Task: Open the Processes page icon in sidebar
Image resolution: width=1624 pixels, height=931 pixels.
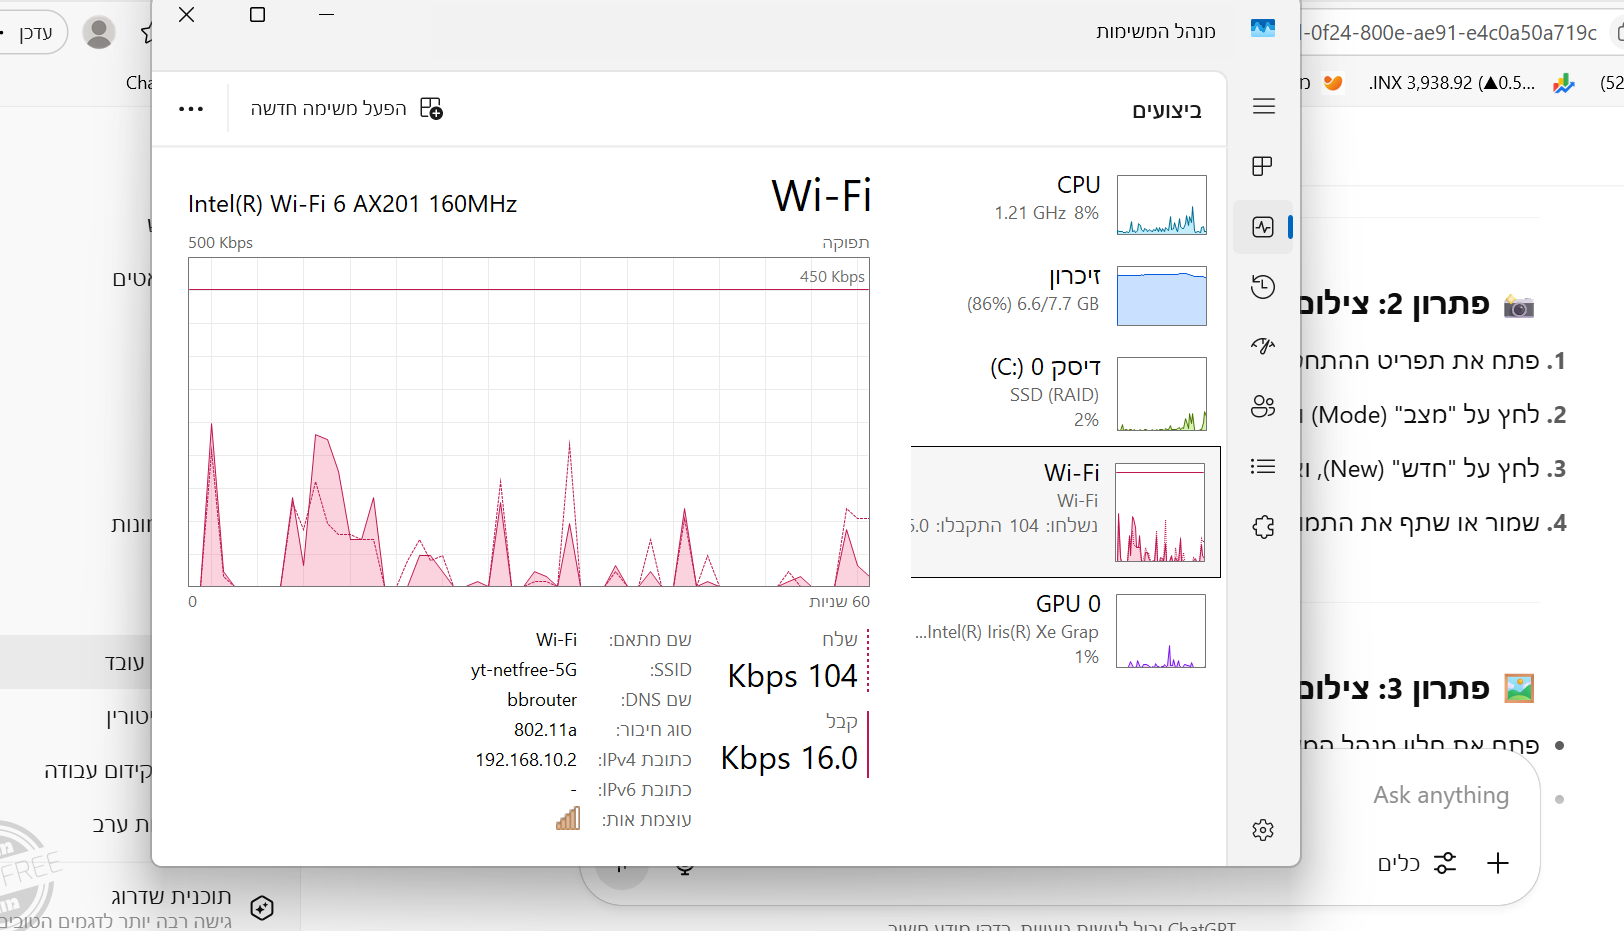Action: coord(1263,166)
